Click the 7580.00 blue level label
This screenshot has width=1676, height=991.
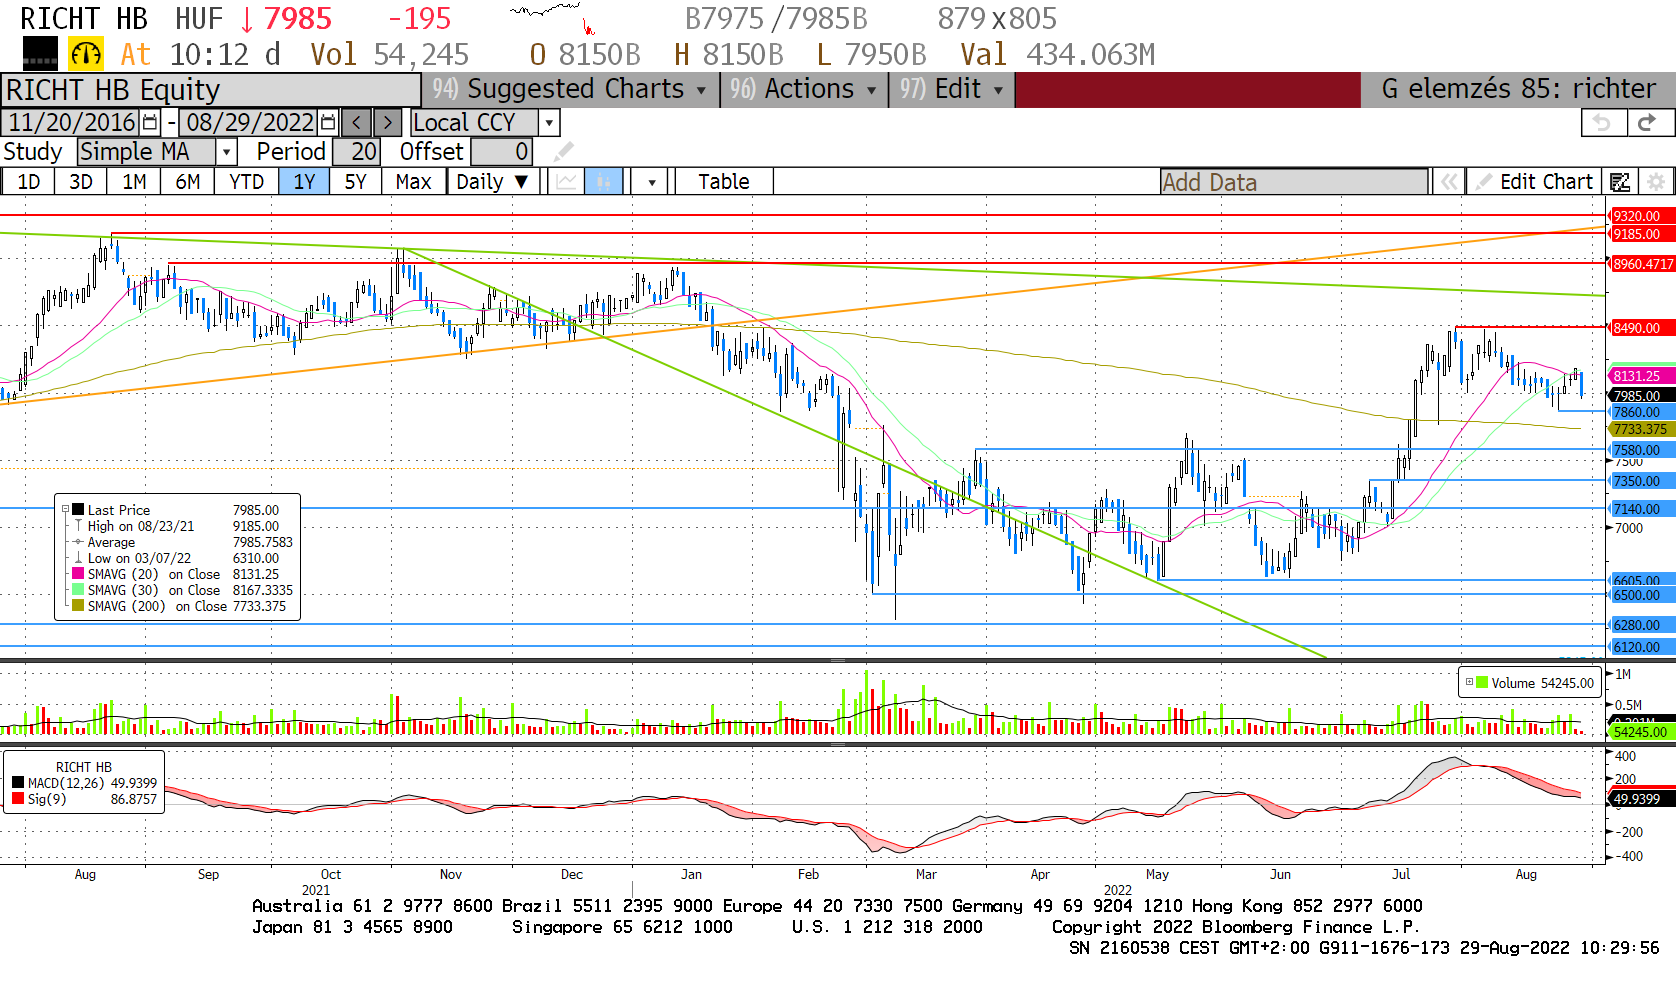pos(1640,450)
